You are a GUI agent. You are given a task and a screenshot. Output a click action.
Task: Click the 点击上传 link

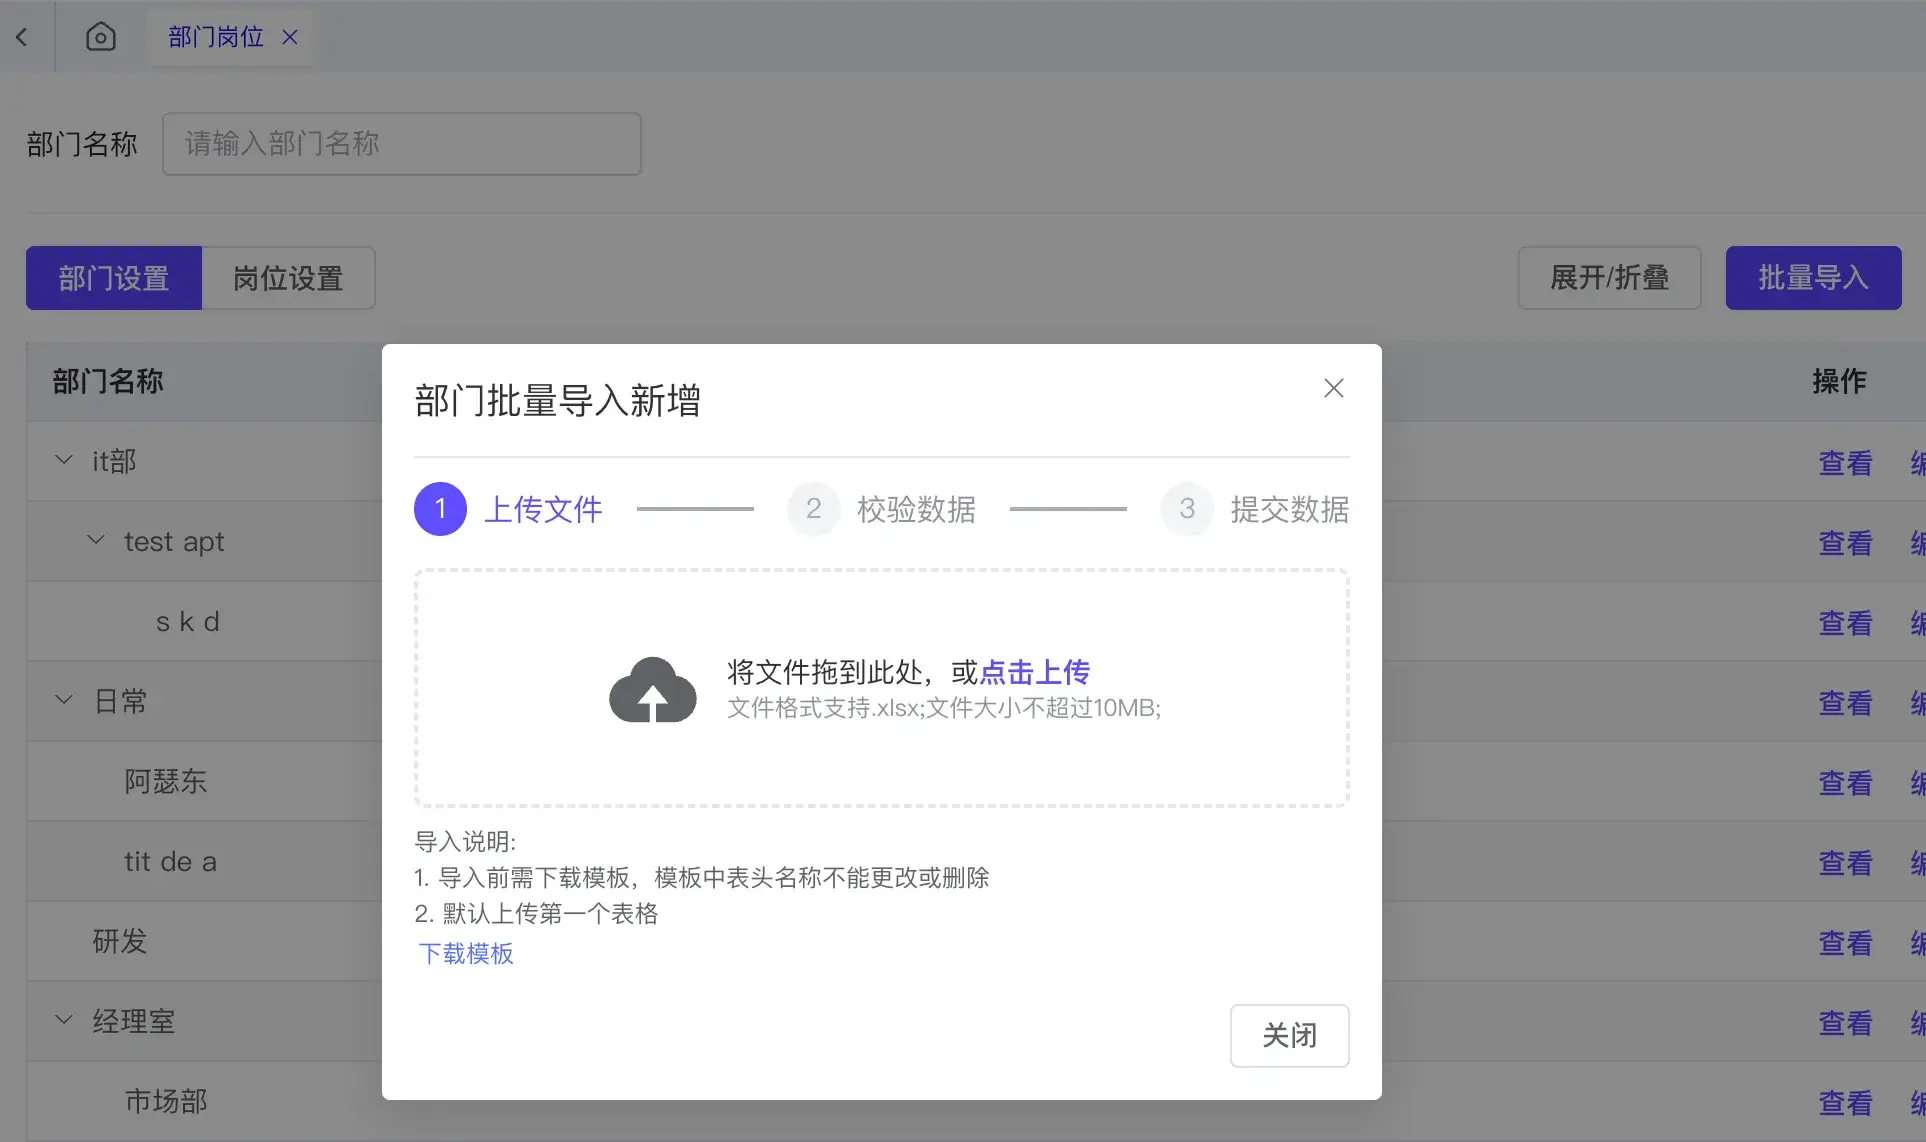pos(1034,672)
